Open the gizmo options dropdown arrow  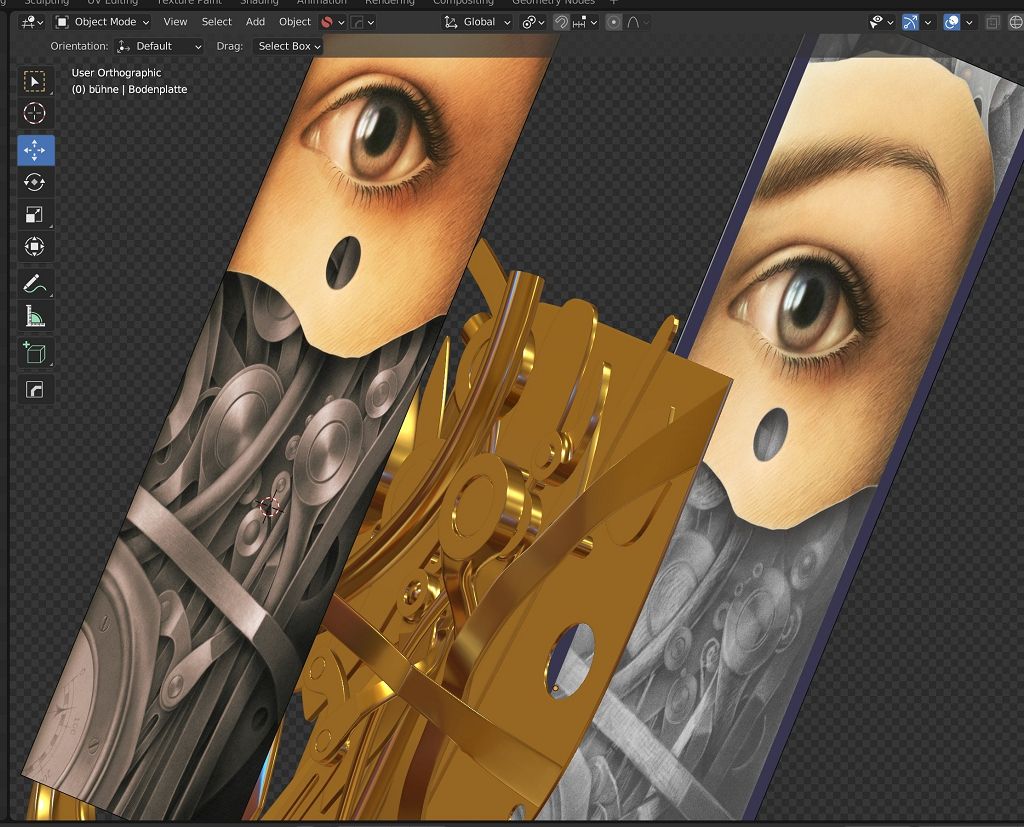pos(927,22)
